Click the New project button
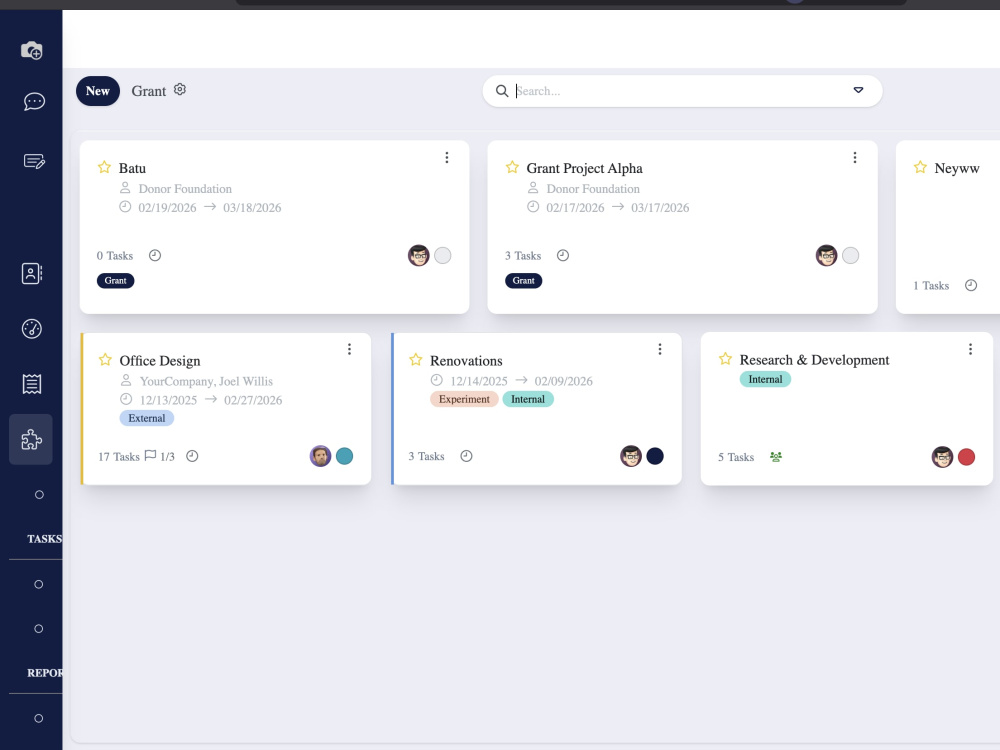Viewport: 1000px width, 750px height. click(x=98, y=91)
